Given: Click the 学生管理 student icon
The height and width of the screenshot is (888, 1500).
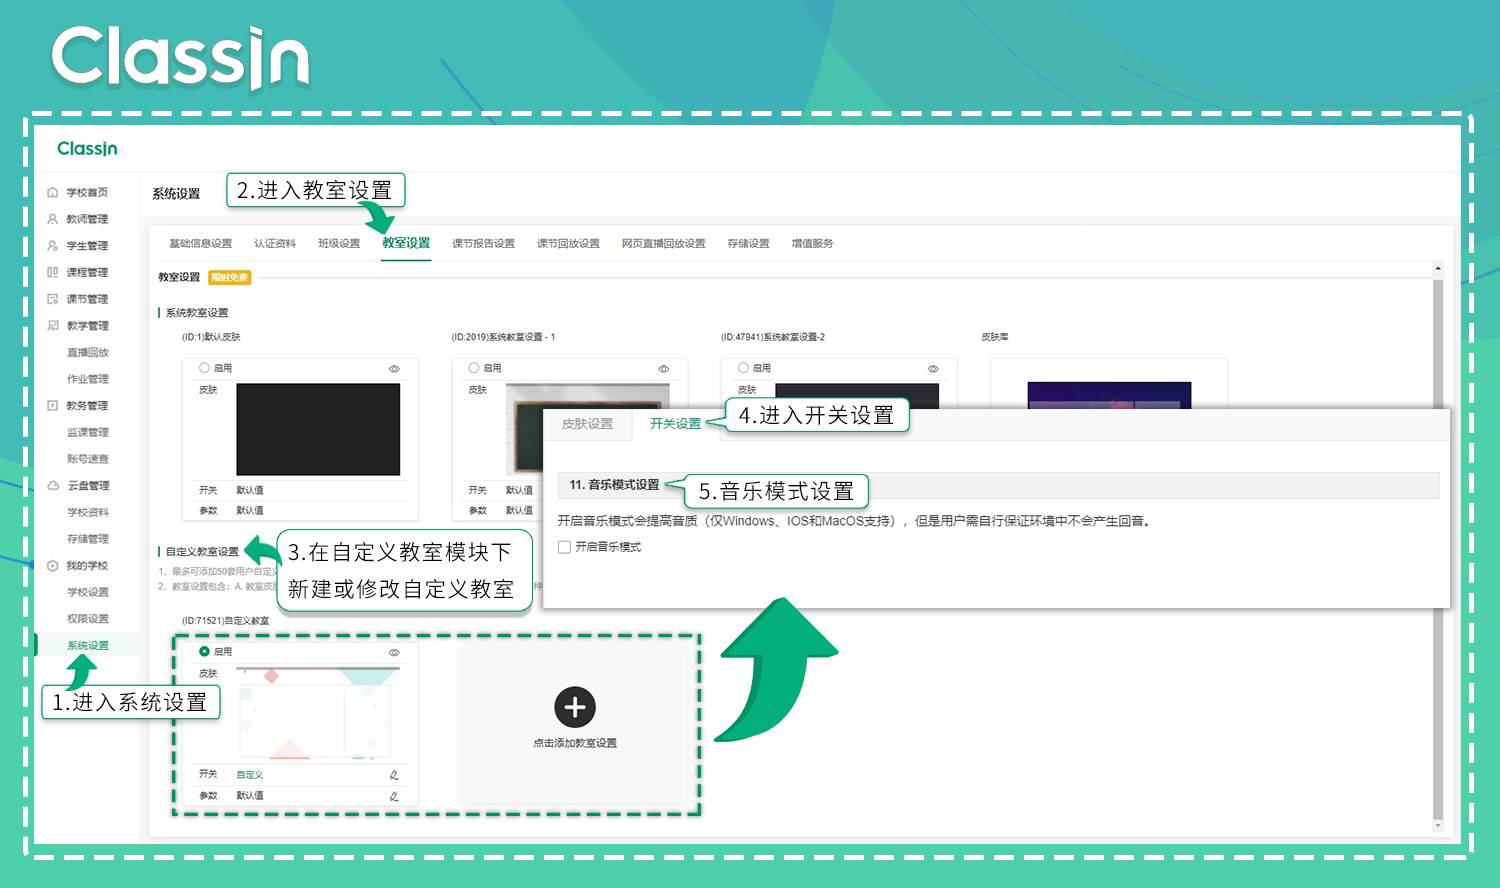Looking at the screenshot, I should [53, 245].
